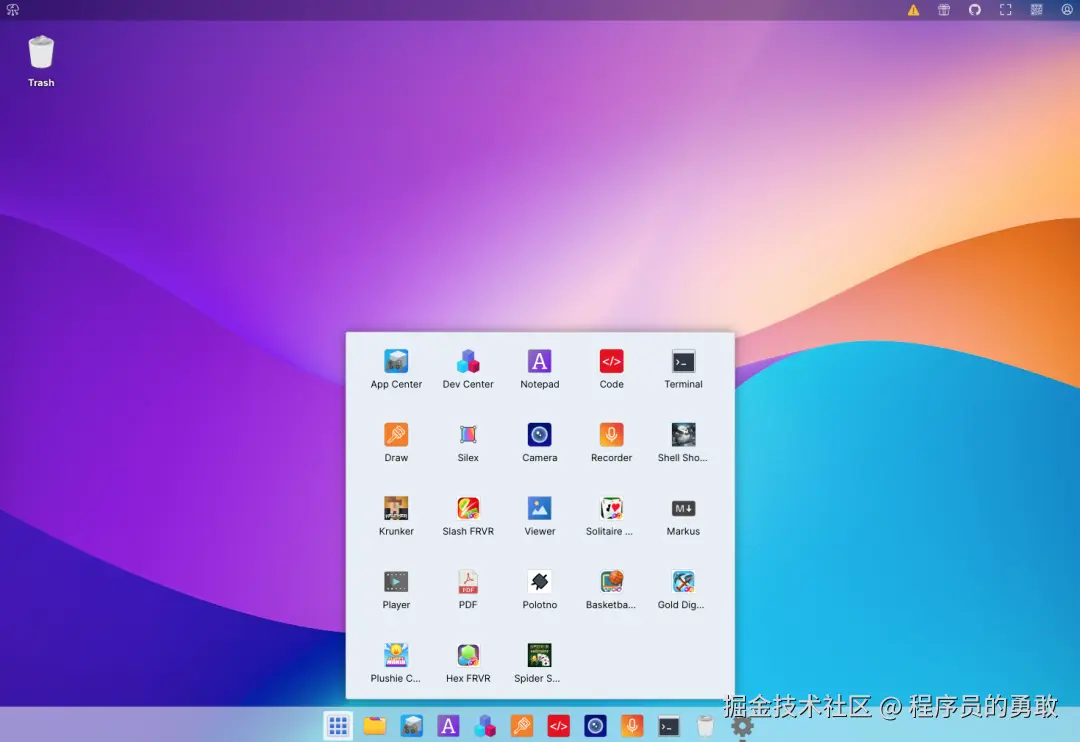Launch the Player app
The height and width of the screenshot is (742, 1080).
pos(396,590)
